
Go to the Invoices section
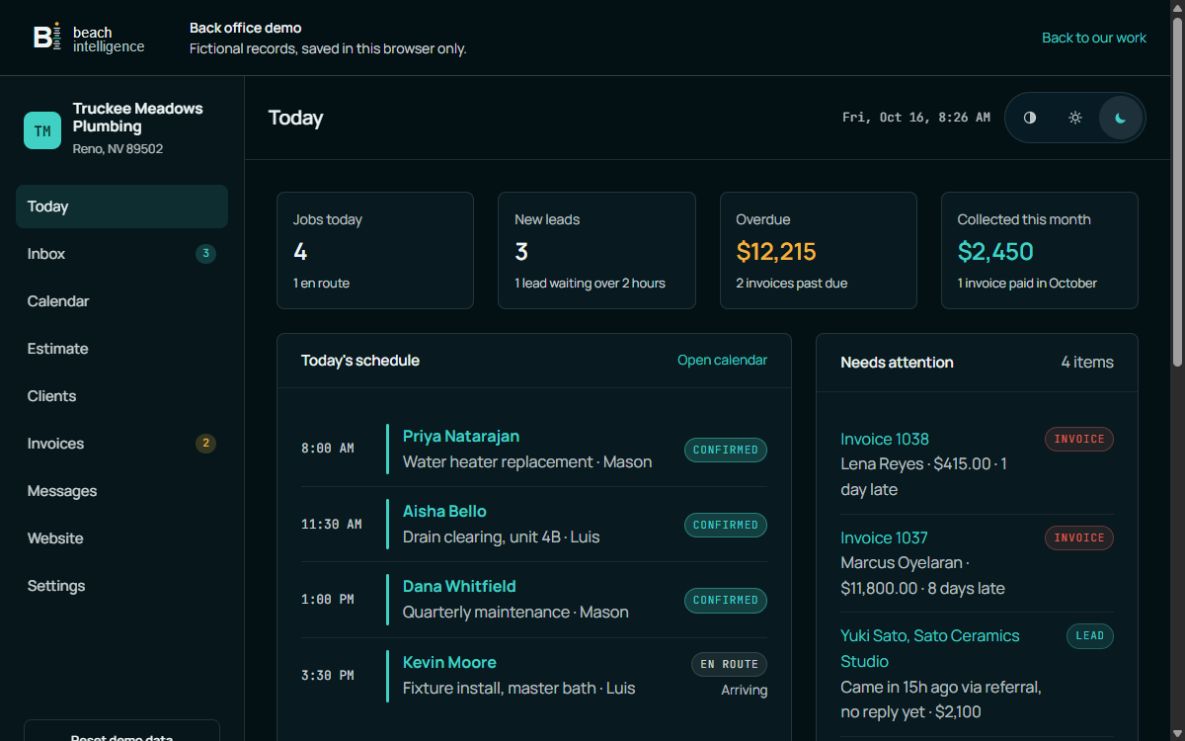(x=122, y=444)
